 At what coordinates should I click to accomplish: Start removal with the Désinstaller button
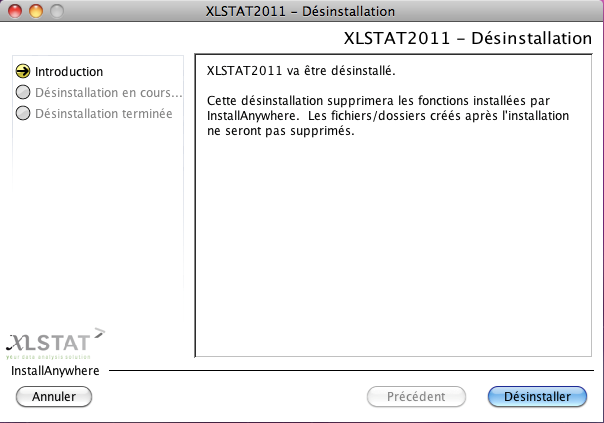point(537,397)
